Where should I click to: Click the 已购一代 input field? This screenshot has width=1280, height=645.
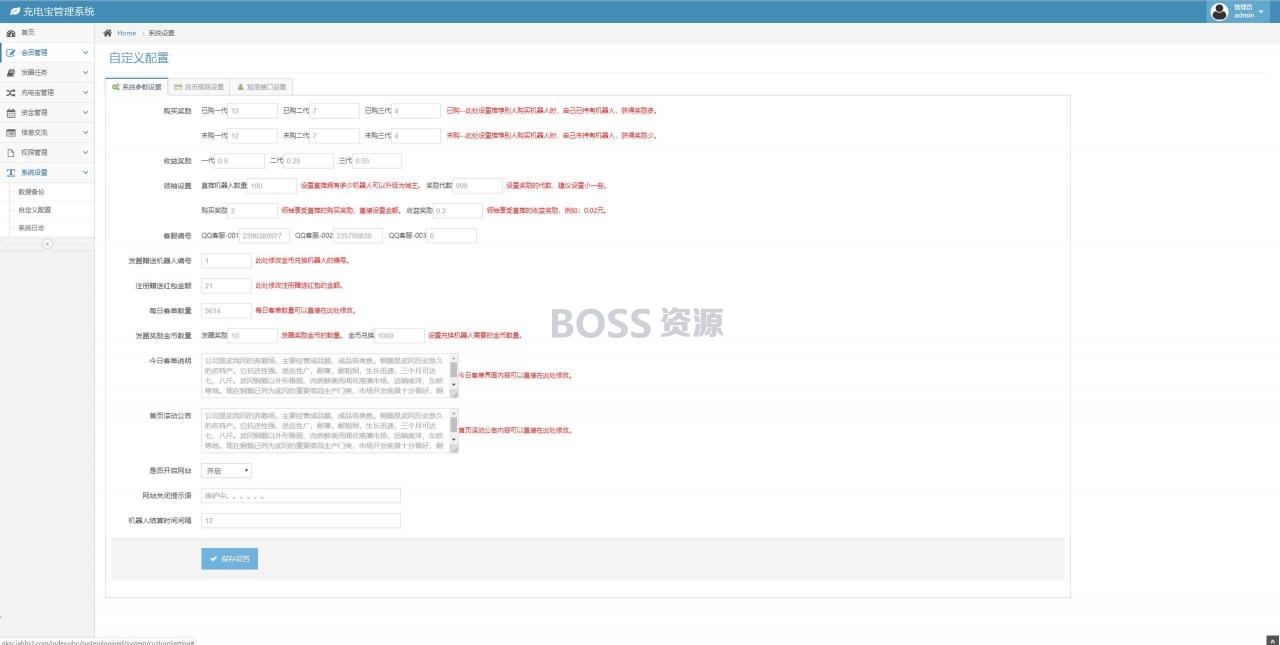coord(252,111)
